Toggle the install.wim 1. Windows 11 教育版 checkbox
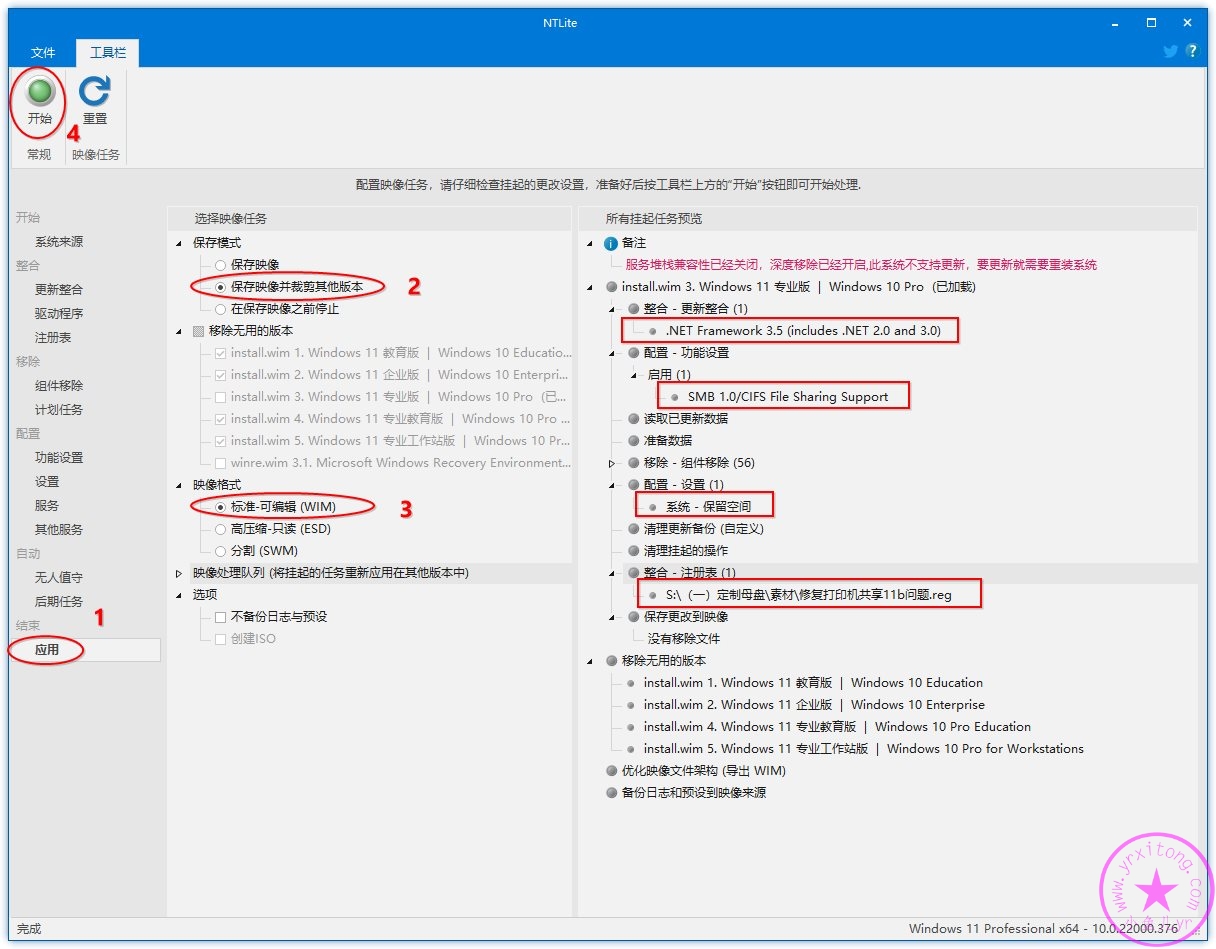The height and width of the screenshot is (949, 1216). pyautogui.click(x=221, y=353)
